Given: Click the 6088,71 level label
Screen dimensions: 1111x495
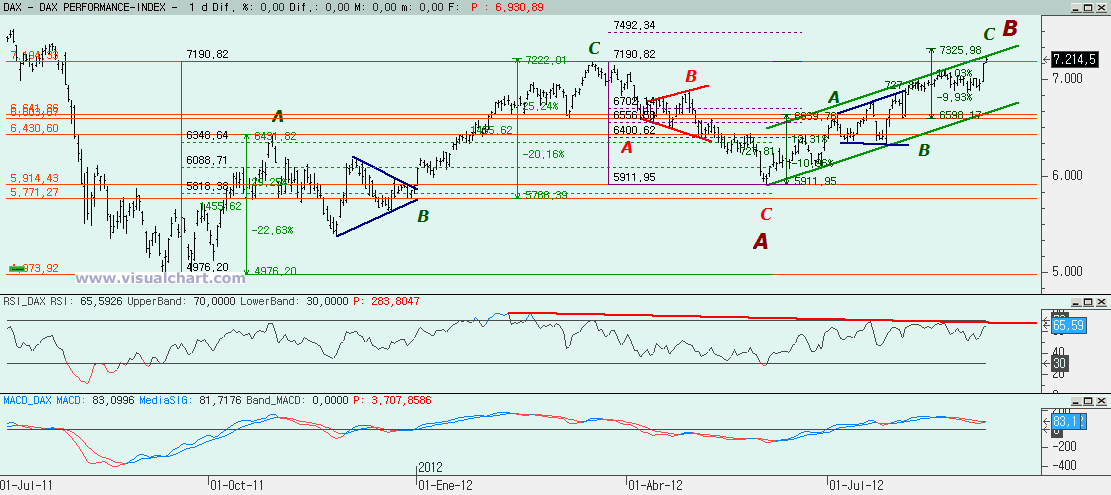Looking at the screenshot, I should (x=208, y=161).
